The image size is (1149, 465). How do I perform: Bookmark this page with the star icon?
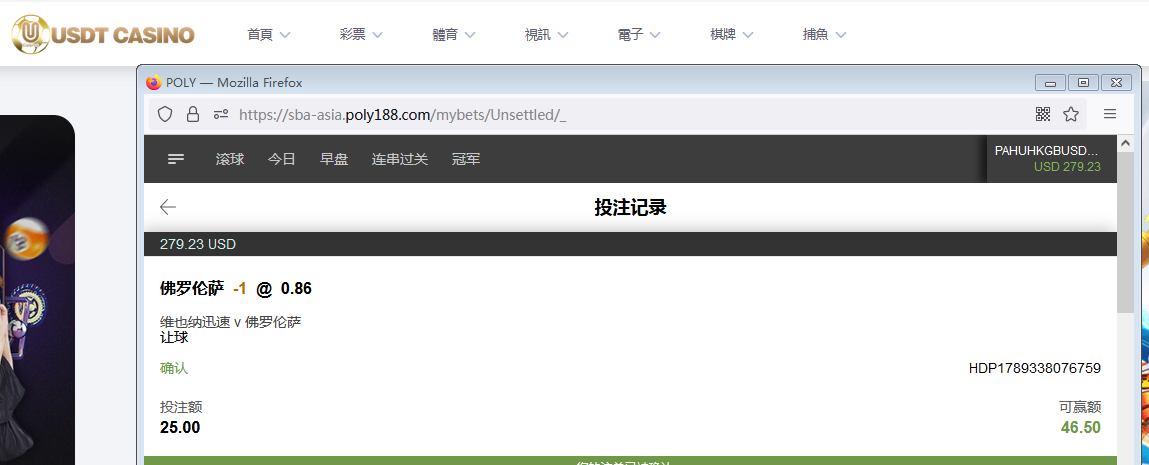pyautogui.click(x=1071, y=114)
